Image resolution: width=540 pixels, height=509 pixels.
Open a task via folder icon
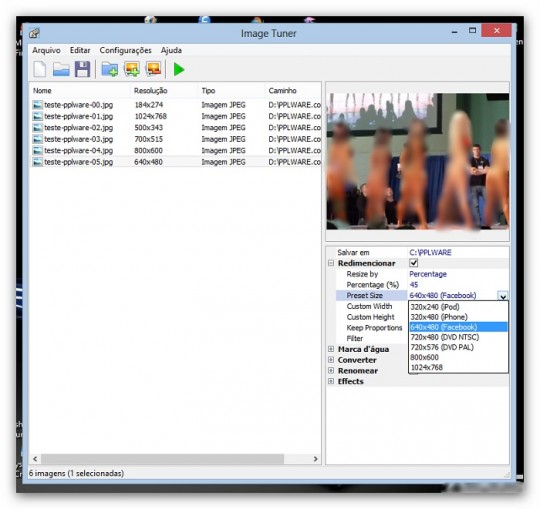click(x=61, y=69)
